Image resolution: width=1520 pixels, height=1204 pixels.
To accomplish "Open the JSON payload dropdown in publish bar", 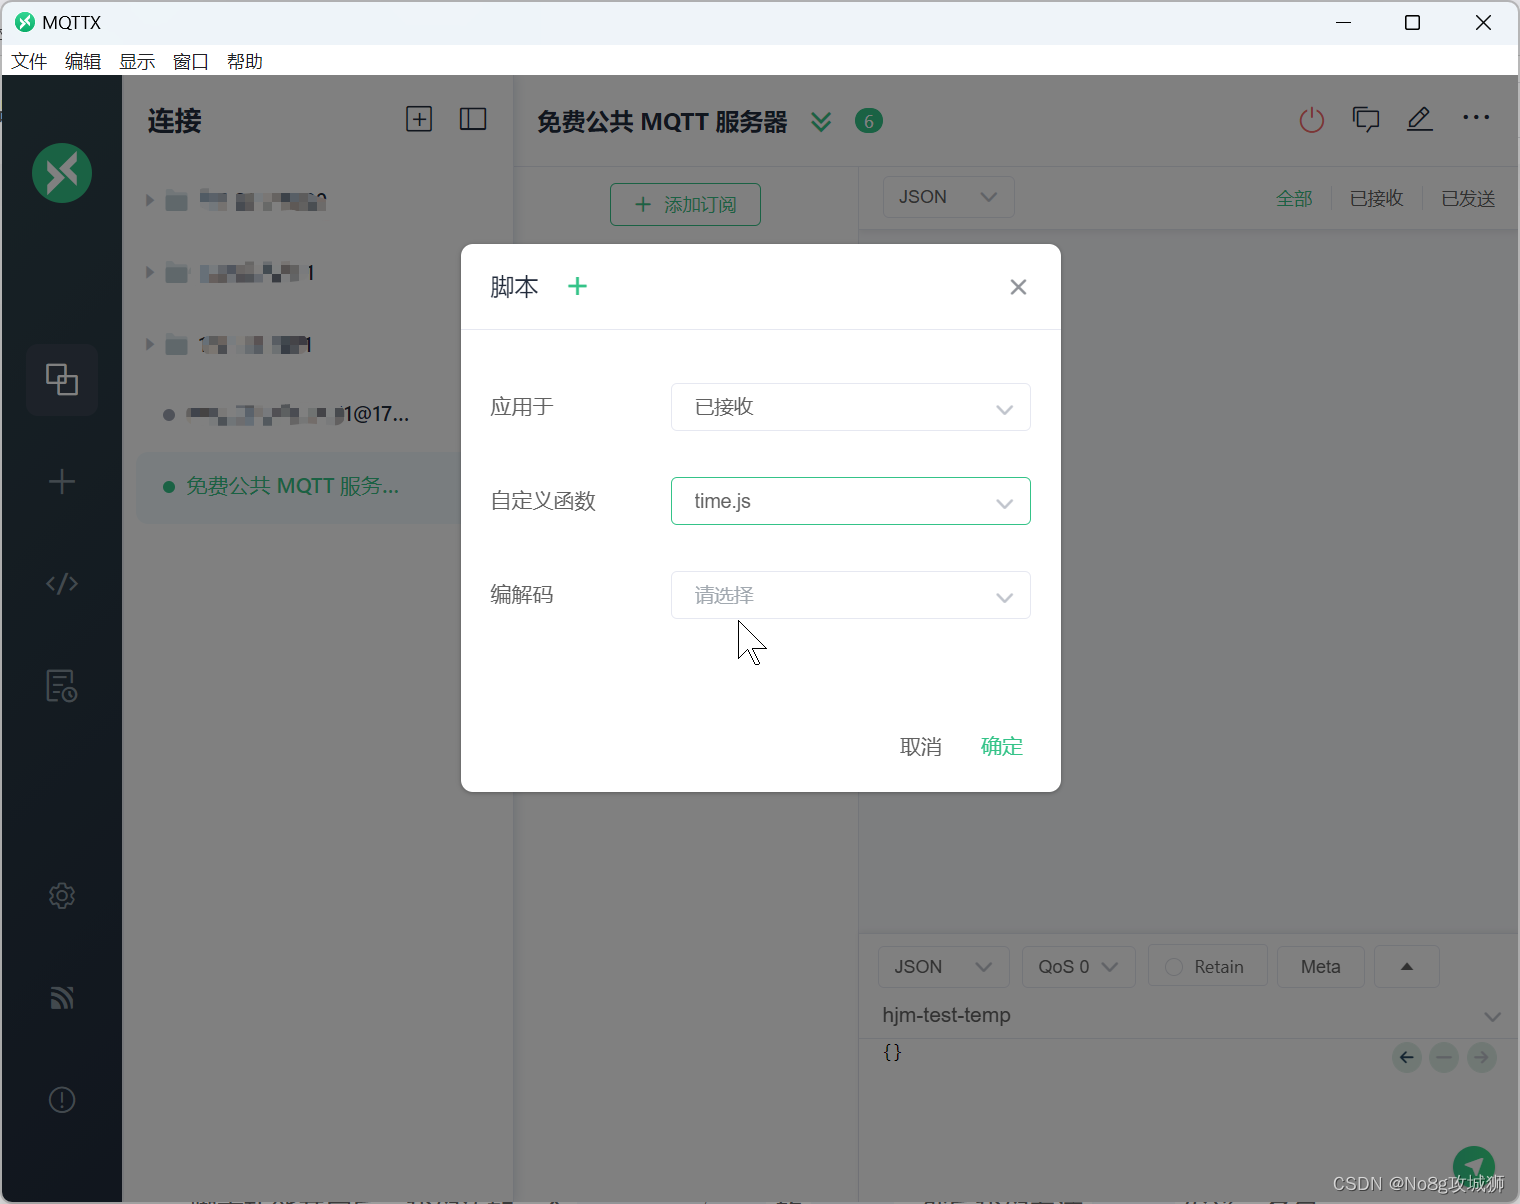I will pyautogui.click(x=943, y=967).
